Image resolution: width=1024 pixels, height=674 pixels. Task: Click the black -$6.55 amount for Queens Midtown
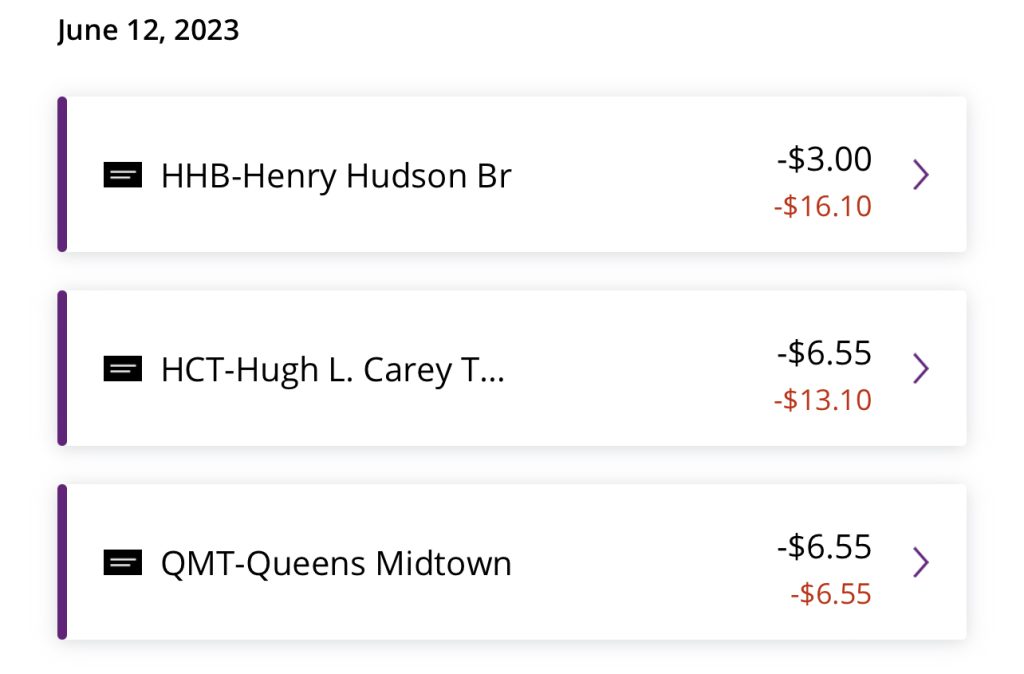tap(824, 546)
